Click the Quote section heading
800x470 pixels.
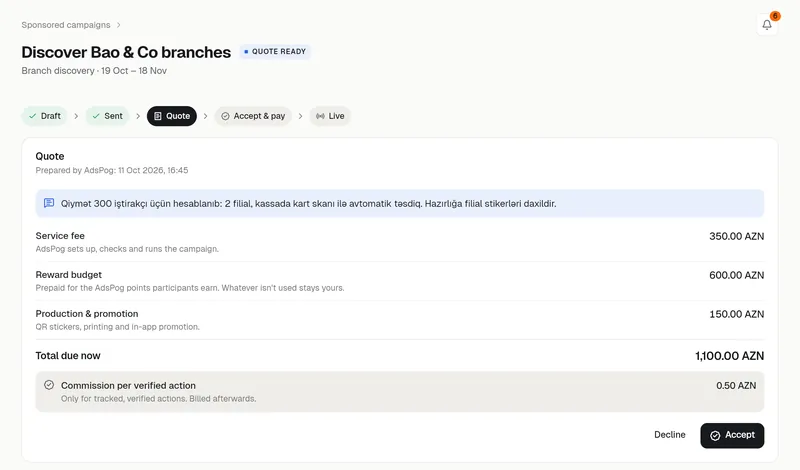pyautogui.click(x=50, y=156)
